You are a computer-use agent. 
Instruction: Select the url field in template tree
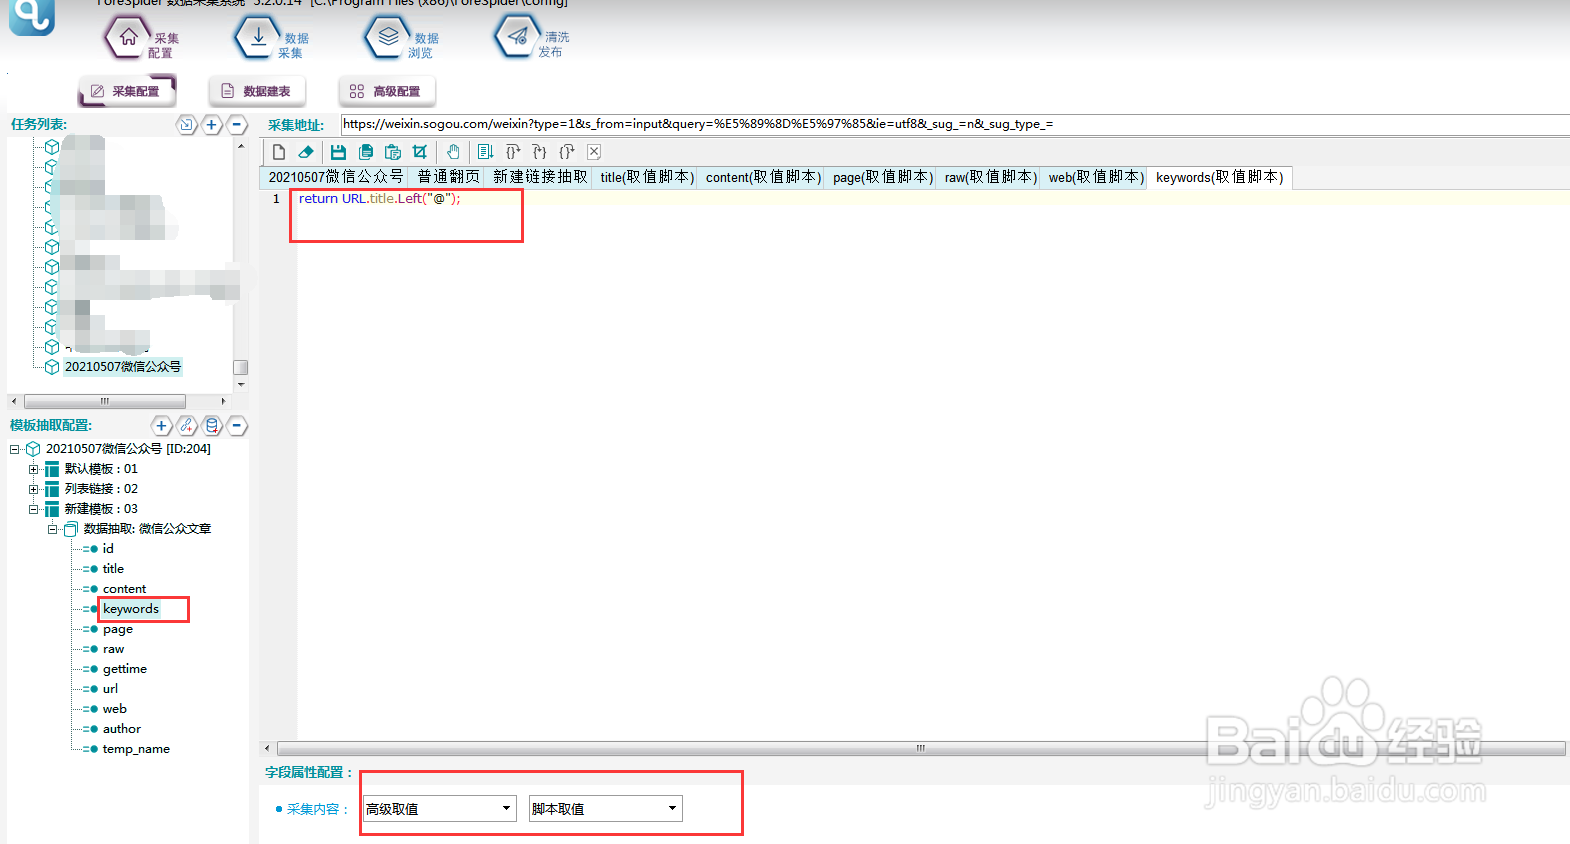tap(110, 689)
